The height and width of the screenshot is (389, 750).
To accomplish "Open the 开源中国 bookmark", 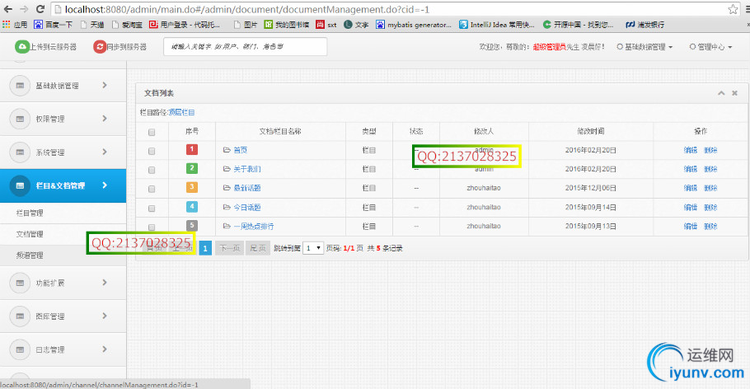I will [578, 24].
